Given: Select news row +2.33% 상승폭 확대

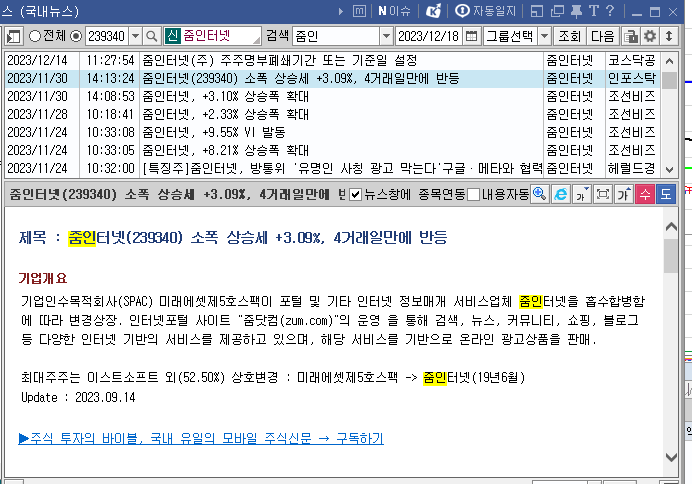Looking at the screenshot, I should click(x=333, y=115).
